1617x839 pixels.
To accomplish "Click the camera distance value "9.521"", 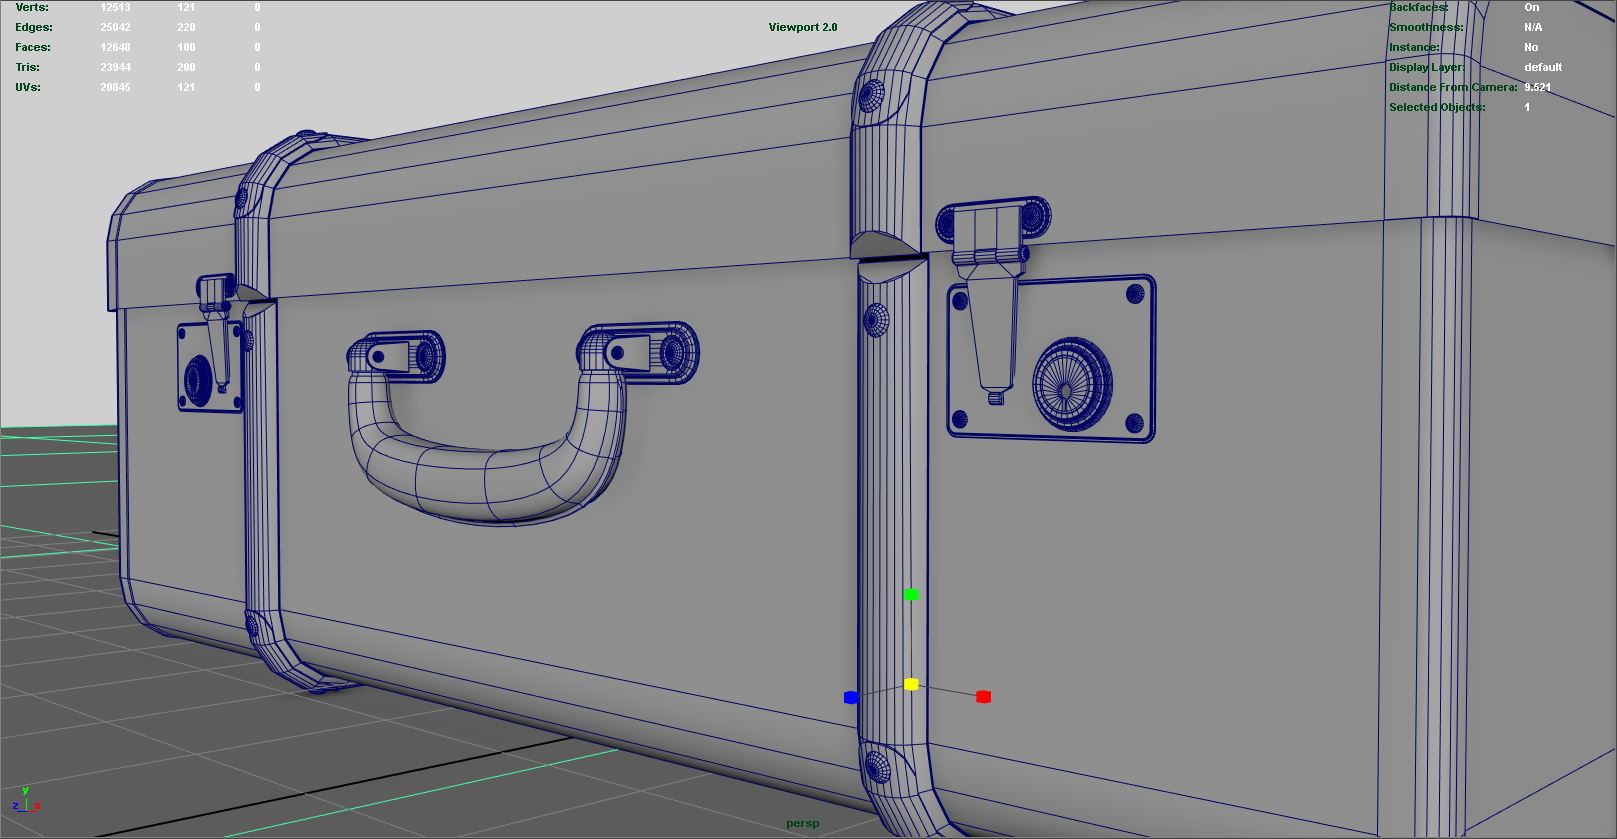I will pos(1538,87).
